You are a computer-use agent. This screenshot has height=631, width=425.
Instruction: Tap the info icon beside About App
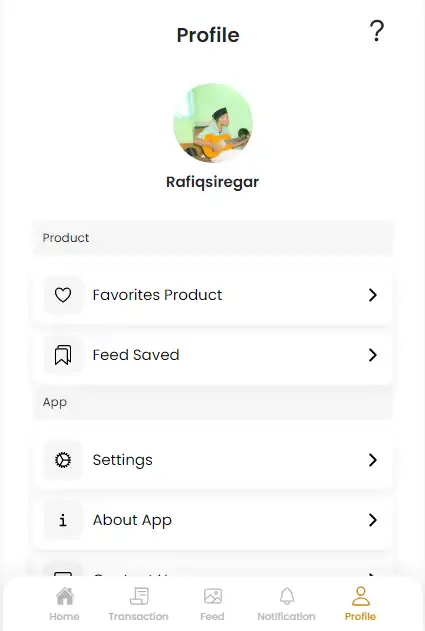(63, 520)
